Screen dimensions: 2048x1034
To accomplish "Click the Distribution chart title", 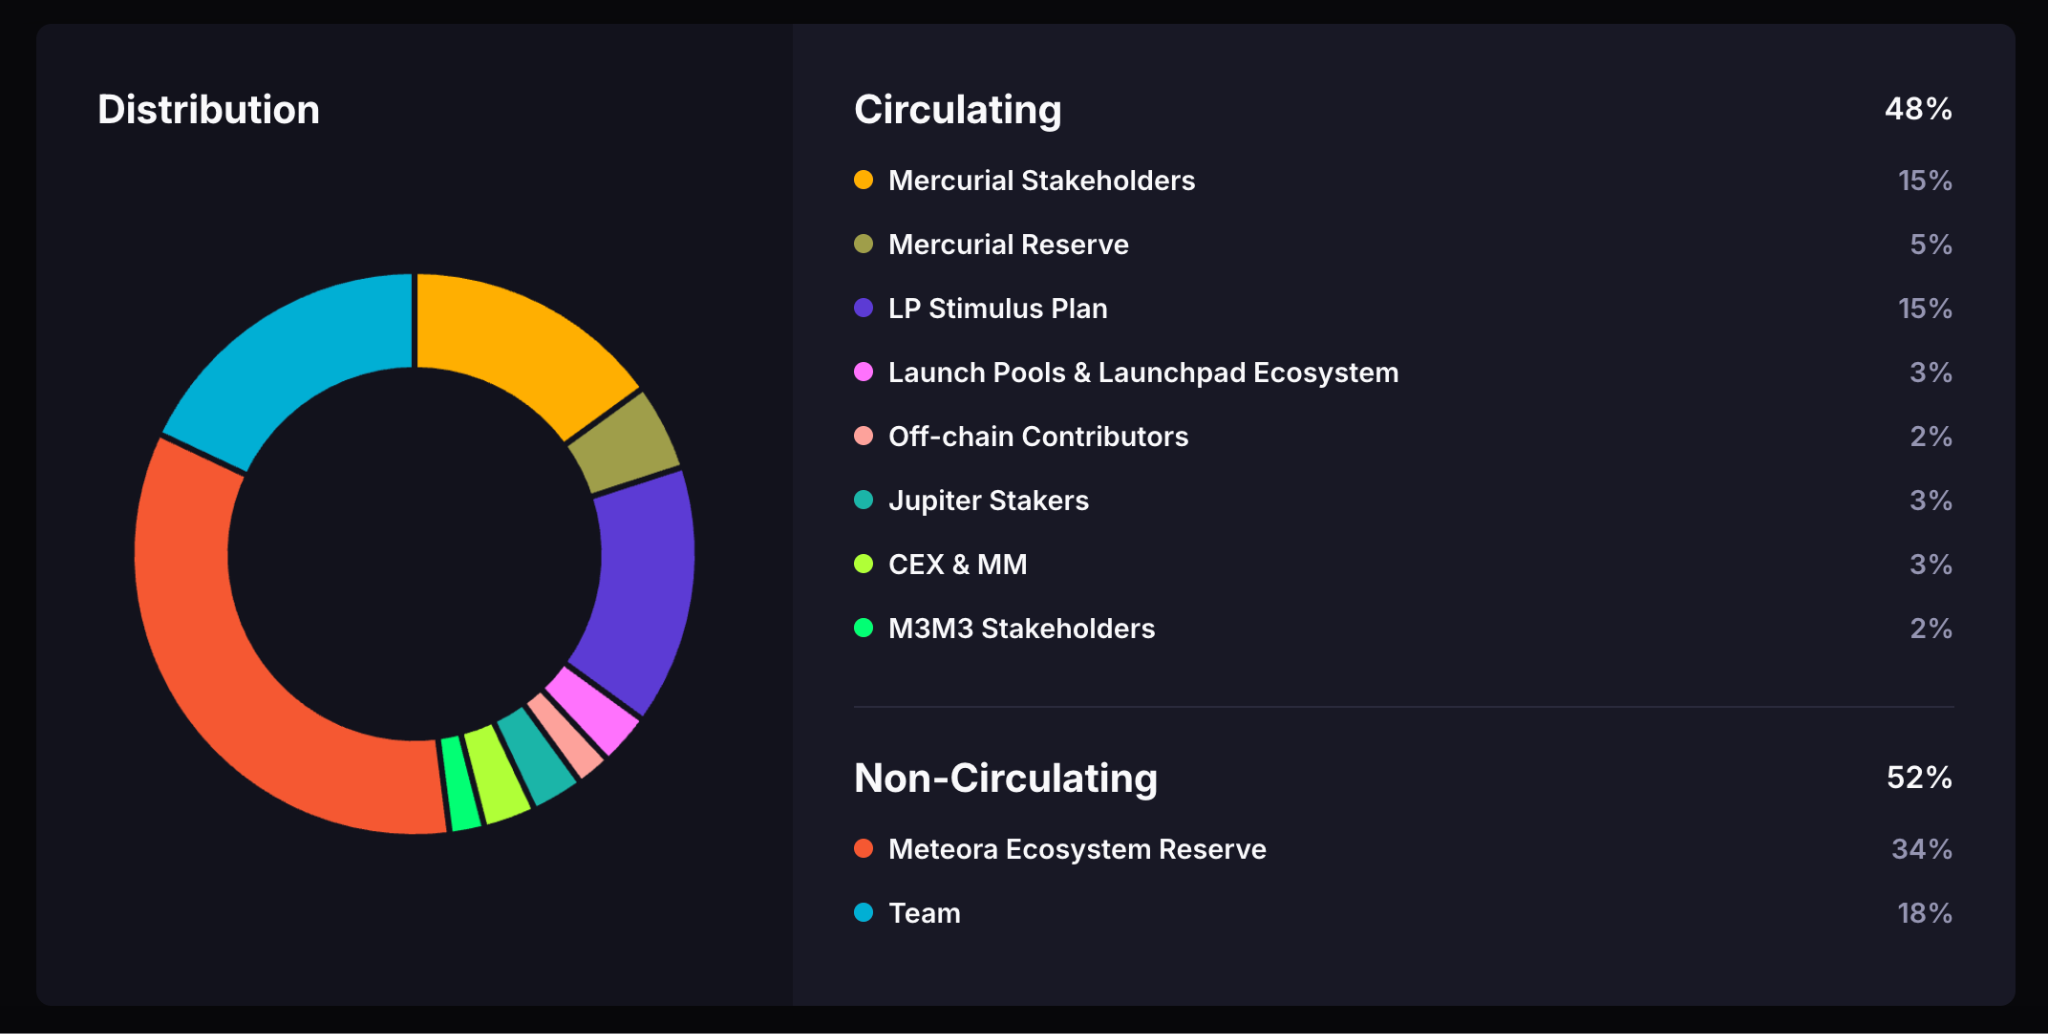I will (x=208, y=110).
